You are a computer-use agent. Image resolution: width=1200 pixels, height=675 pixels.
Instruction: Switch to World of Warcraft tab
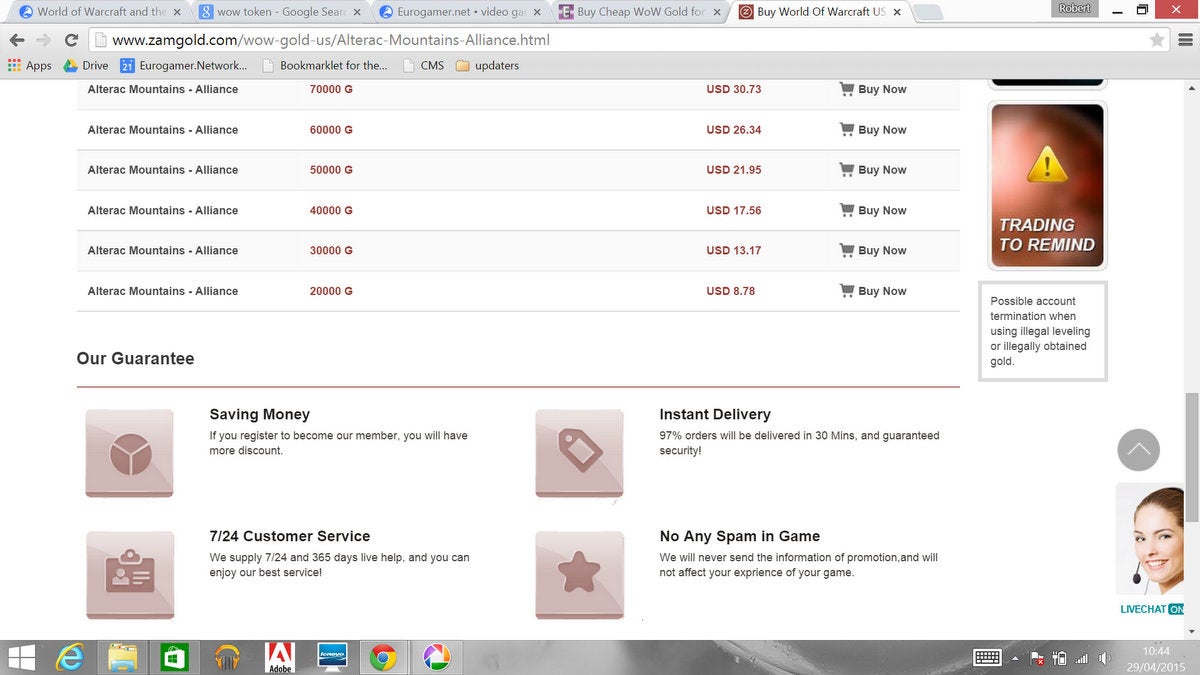coord(100,12)
